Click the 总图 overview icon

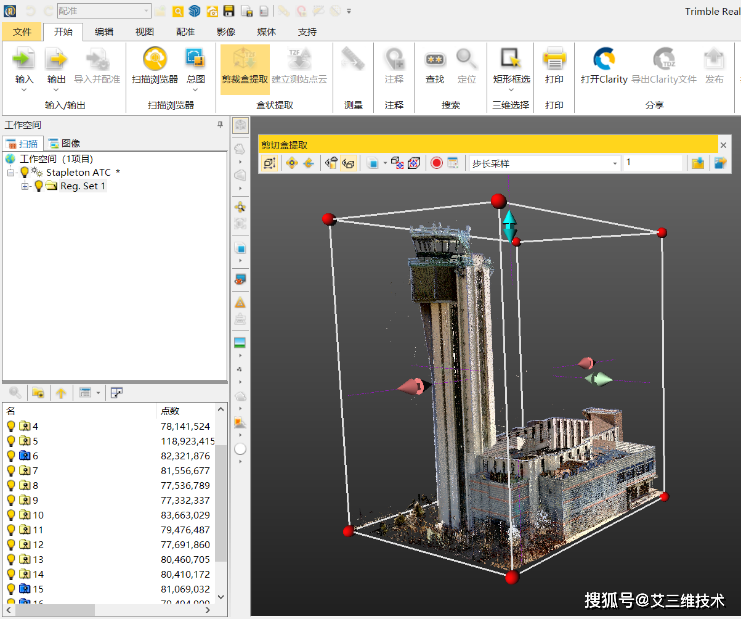pyautogui.click(x=195, y=60)
